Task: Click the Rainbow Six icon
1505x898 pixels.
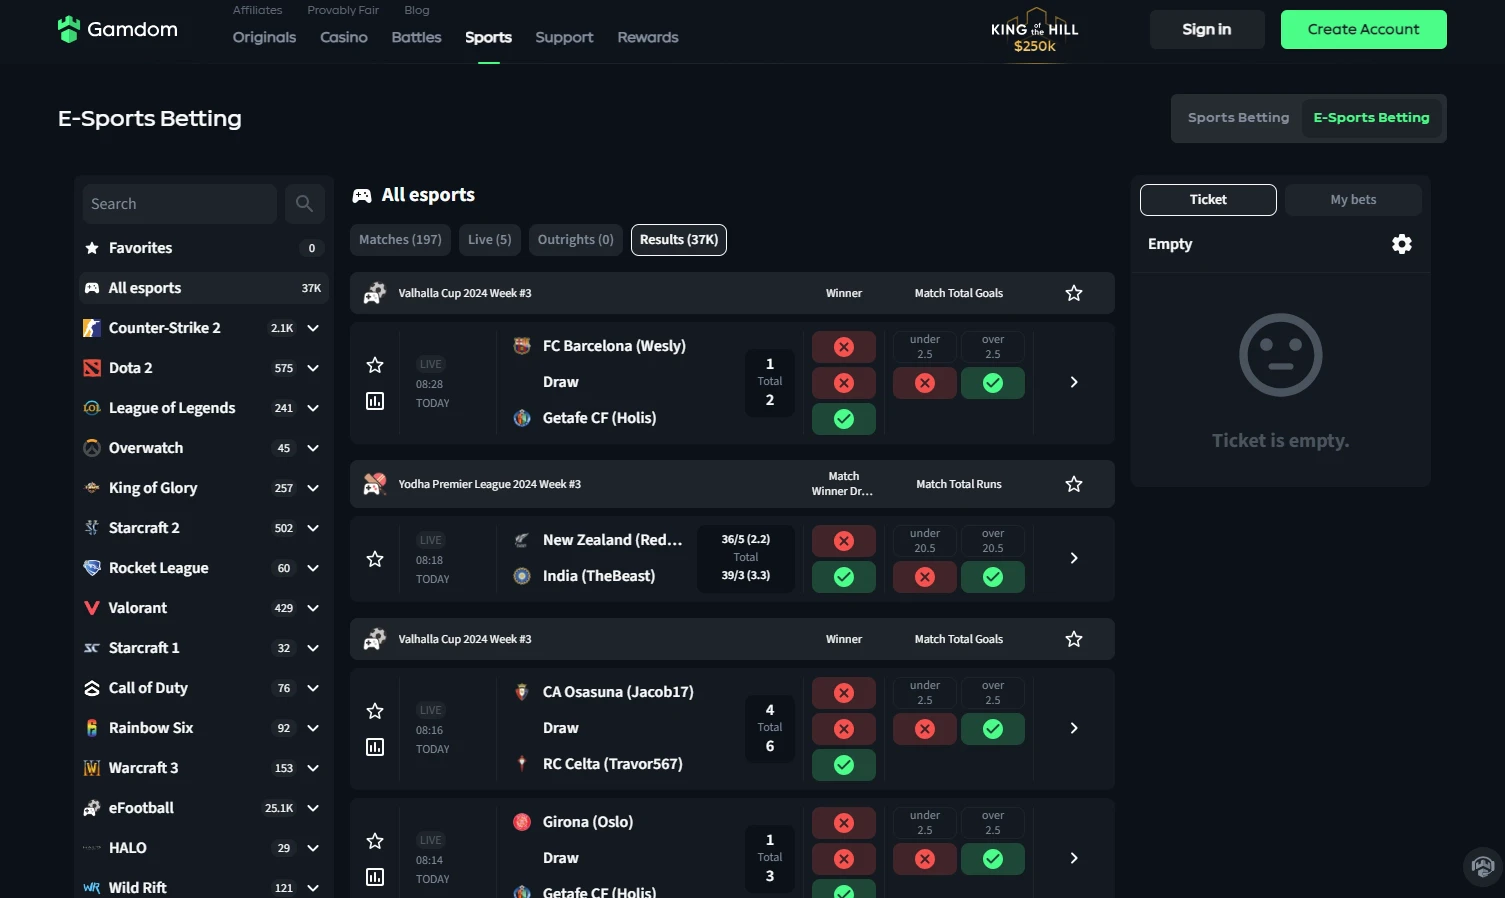Action: point(92,728)
